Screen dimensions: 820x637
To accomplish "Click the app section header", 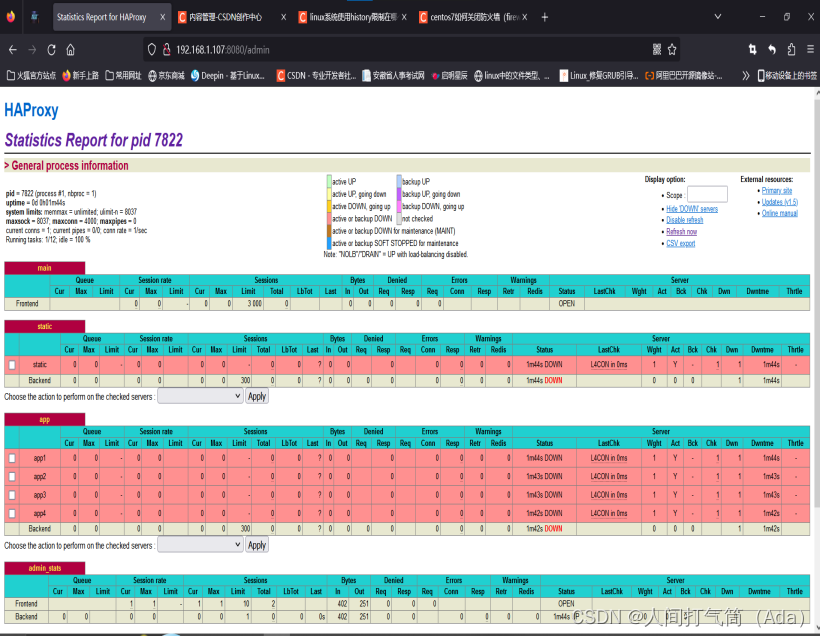I will pos(44,419).
